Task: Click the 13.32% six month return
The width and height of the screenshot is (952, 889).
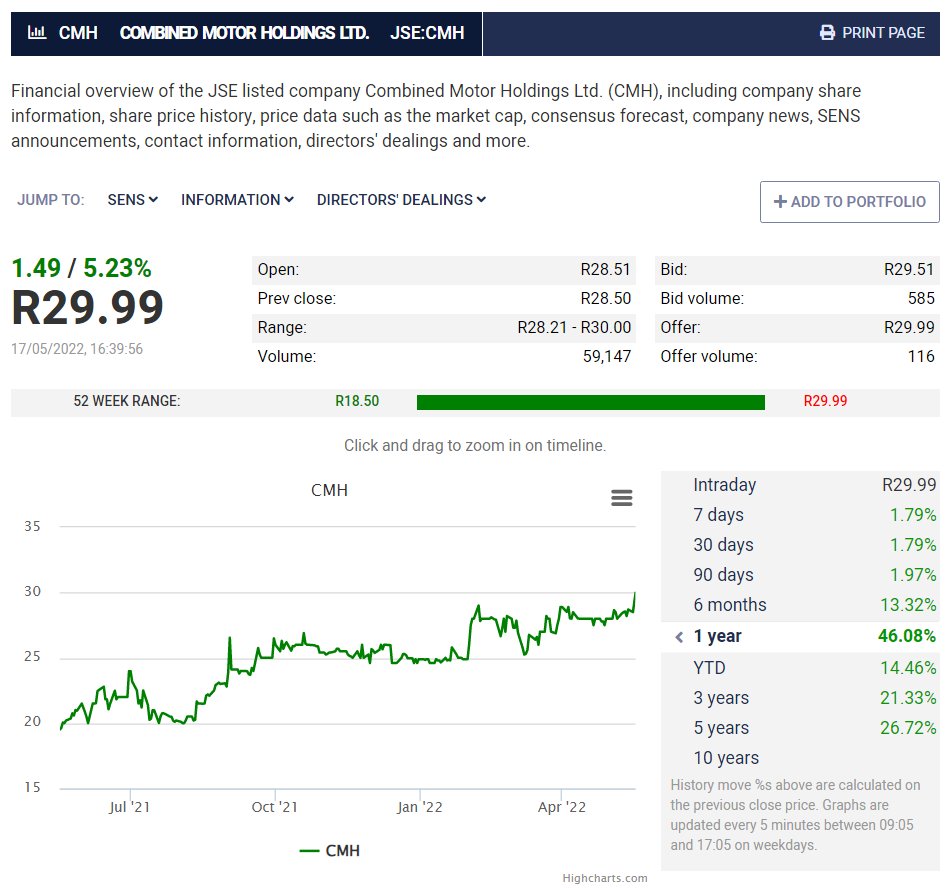Action: pos(908,605)
